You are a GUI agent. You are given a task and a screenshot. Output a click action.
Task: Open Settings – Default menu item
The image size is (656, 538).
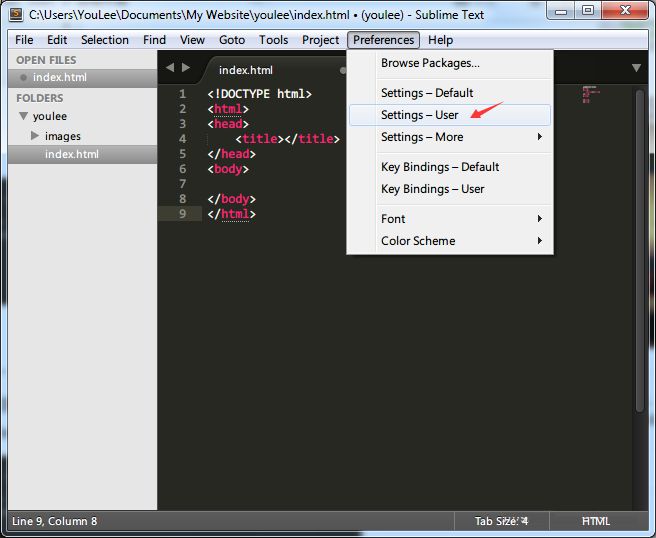[427, 93]
